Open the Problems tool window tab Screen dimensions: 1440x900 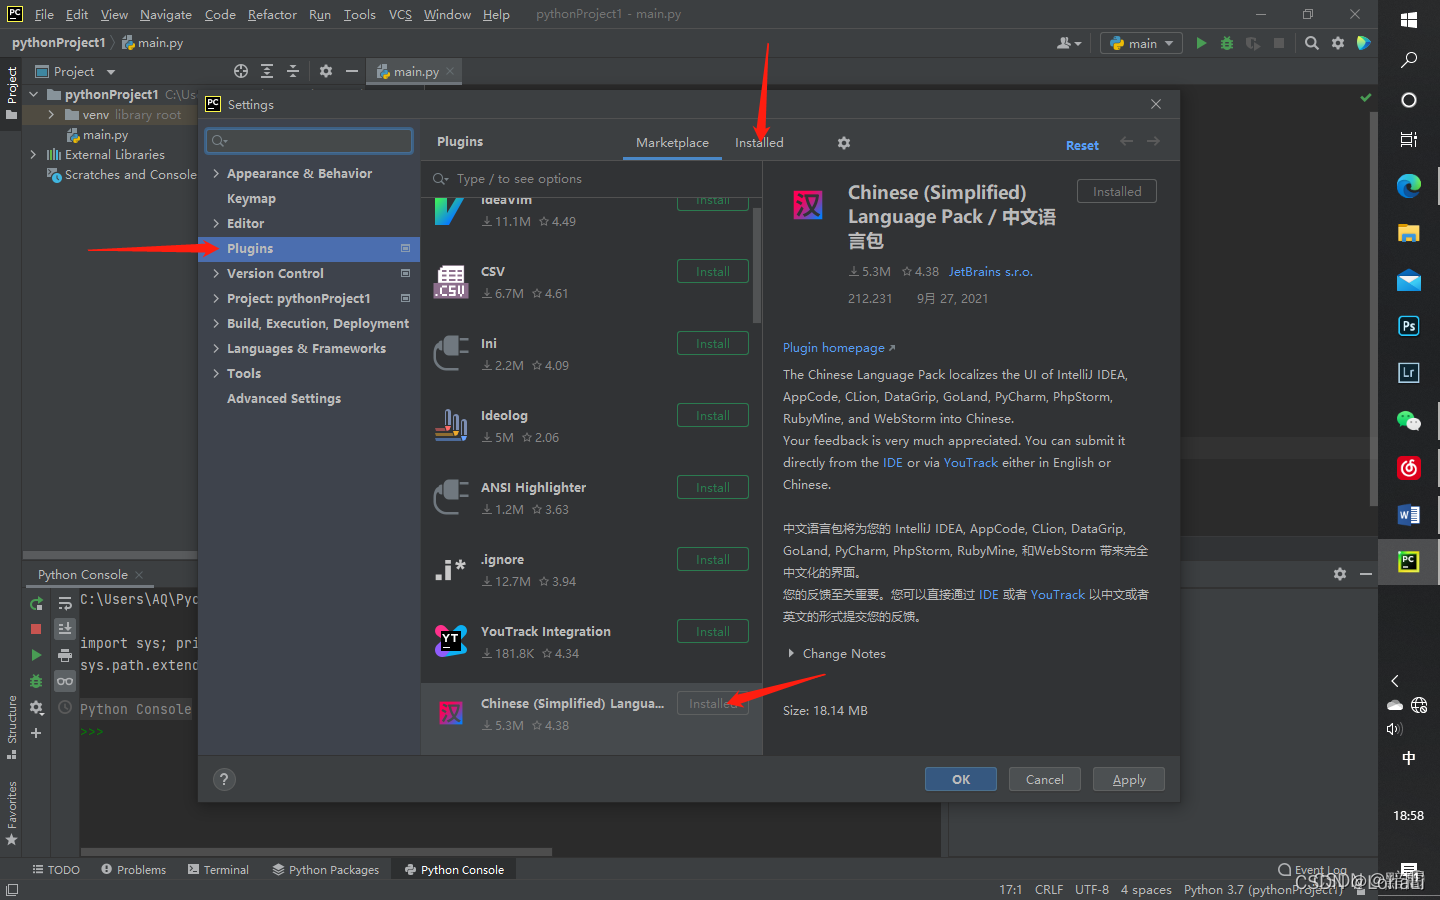(134, 870)
